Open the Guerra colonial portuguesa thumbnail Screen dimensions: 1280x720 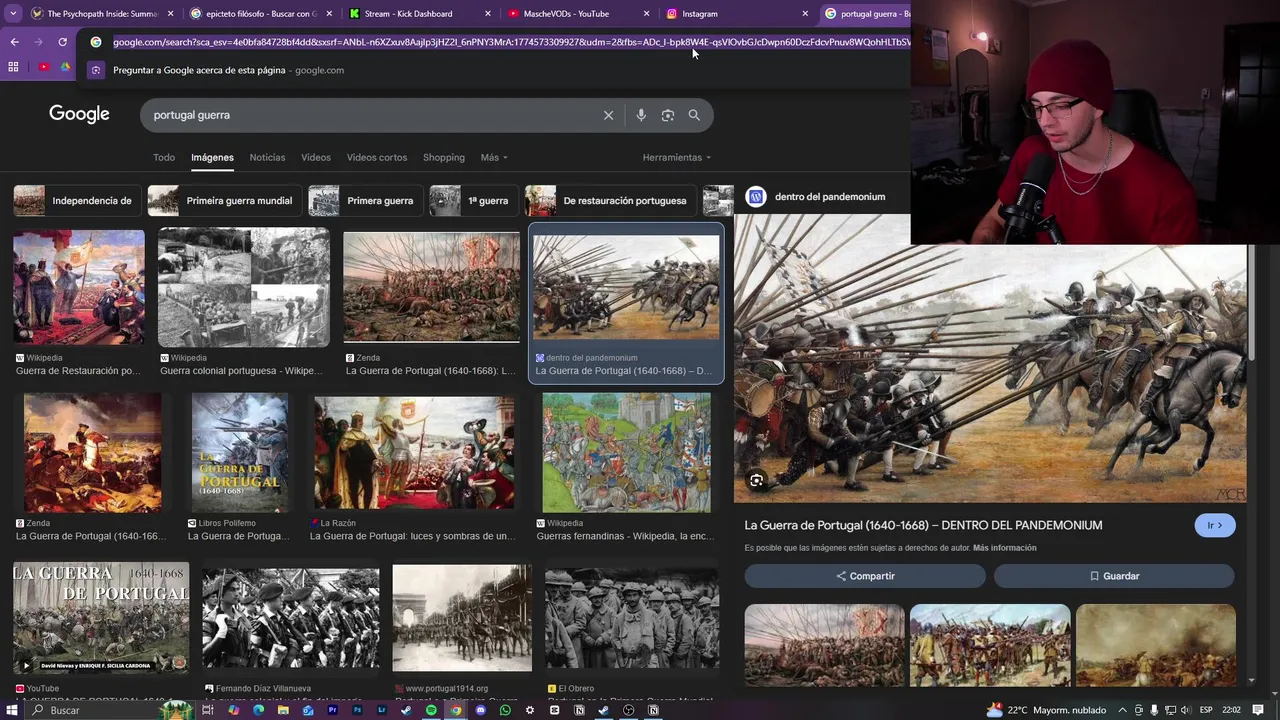[x=244, y=287]
